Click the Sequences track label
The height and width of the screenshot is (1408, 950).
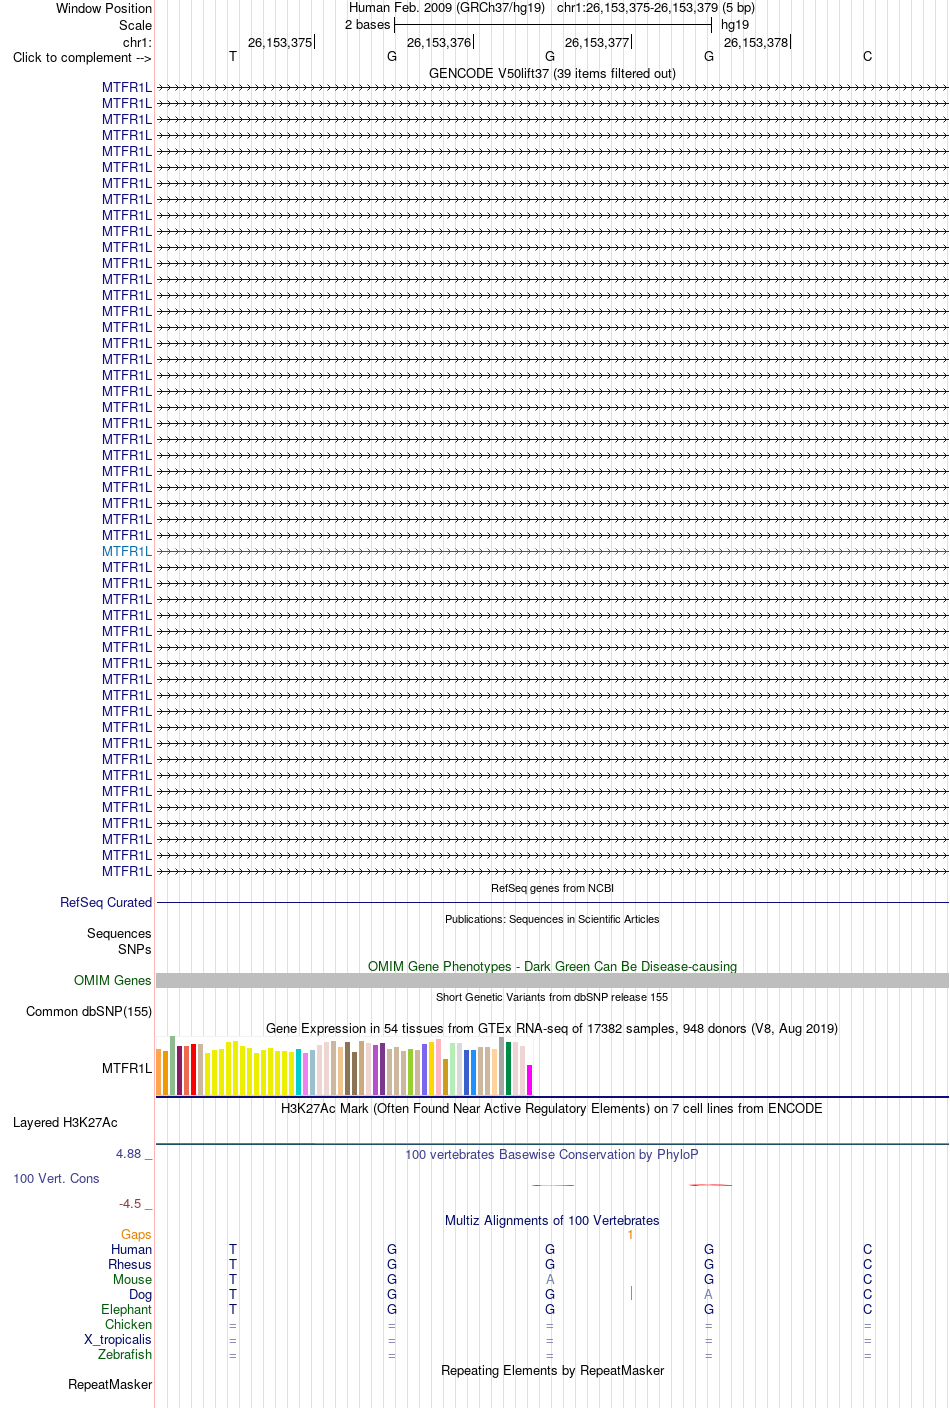tap(119, 933)
